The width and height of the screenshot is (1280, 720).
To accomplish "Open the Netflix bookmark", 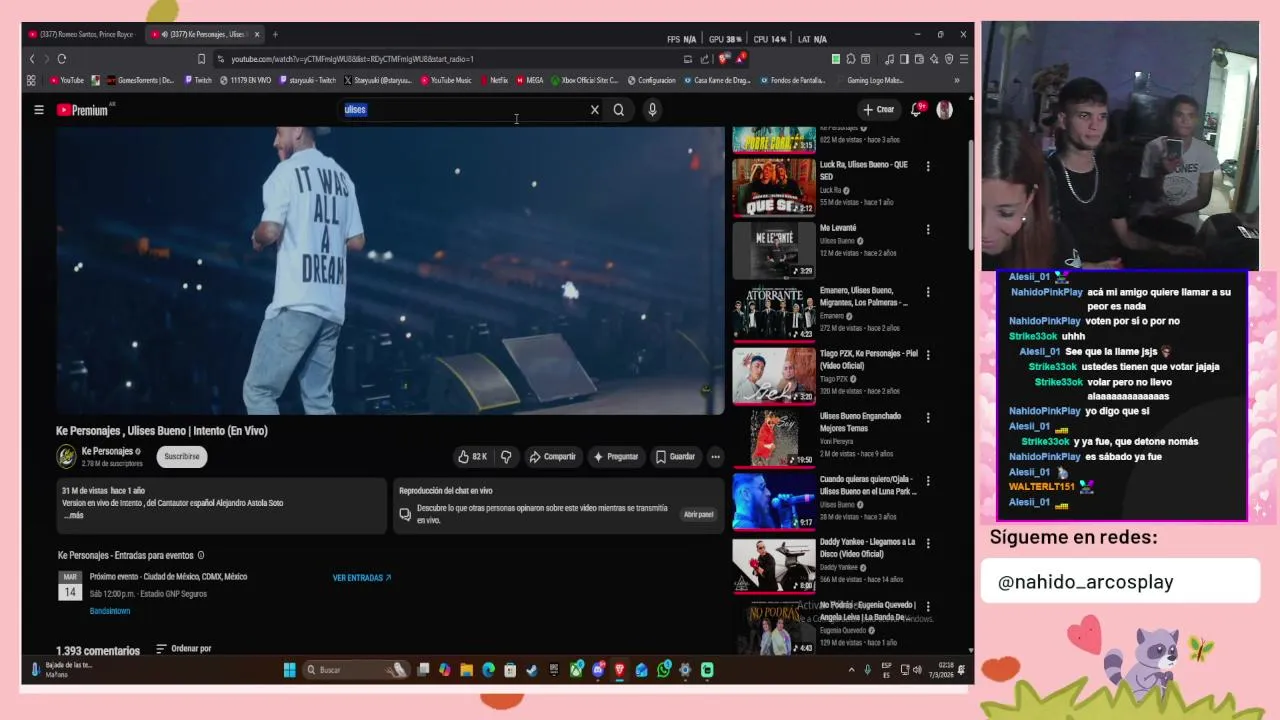I will [494, 80].
